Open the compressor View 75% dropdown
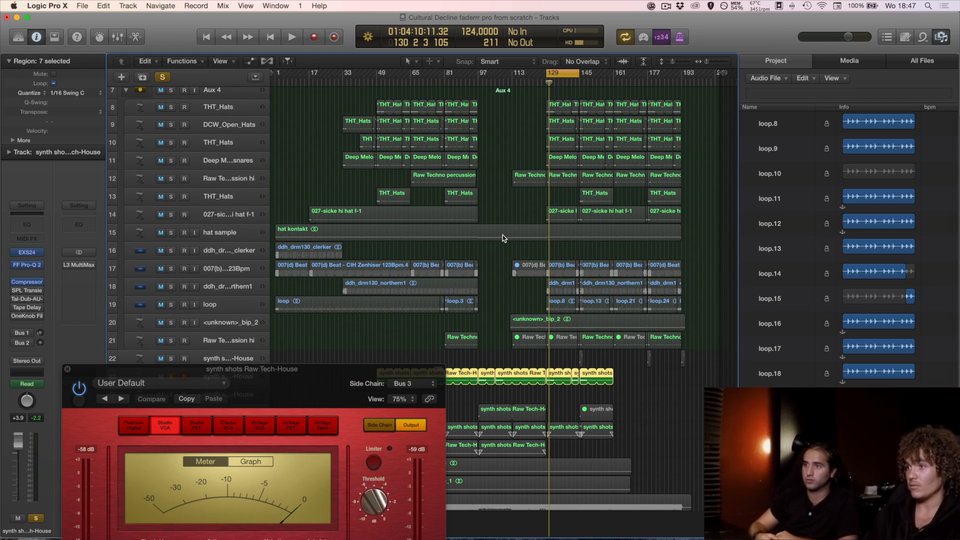 402,399
